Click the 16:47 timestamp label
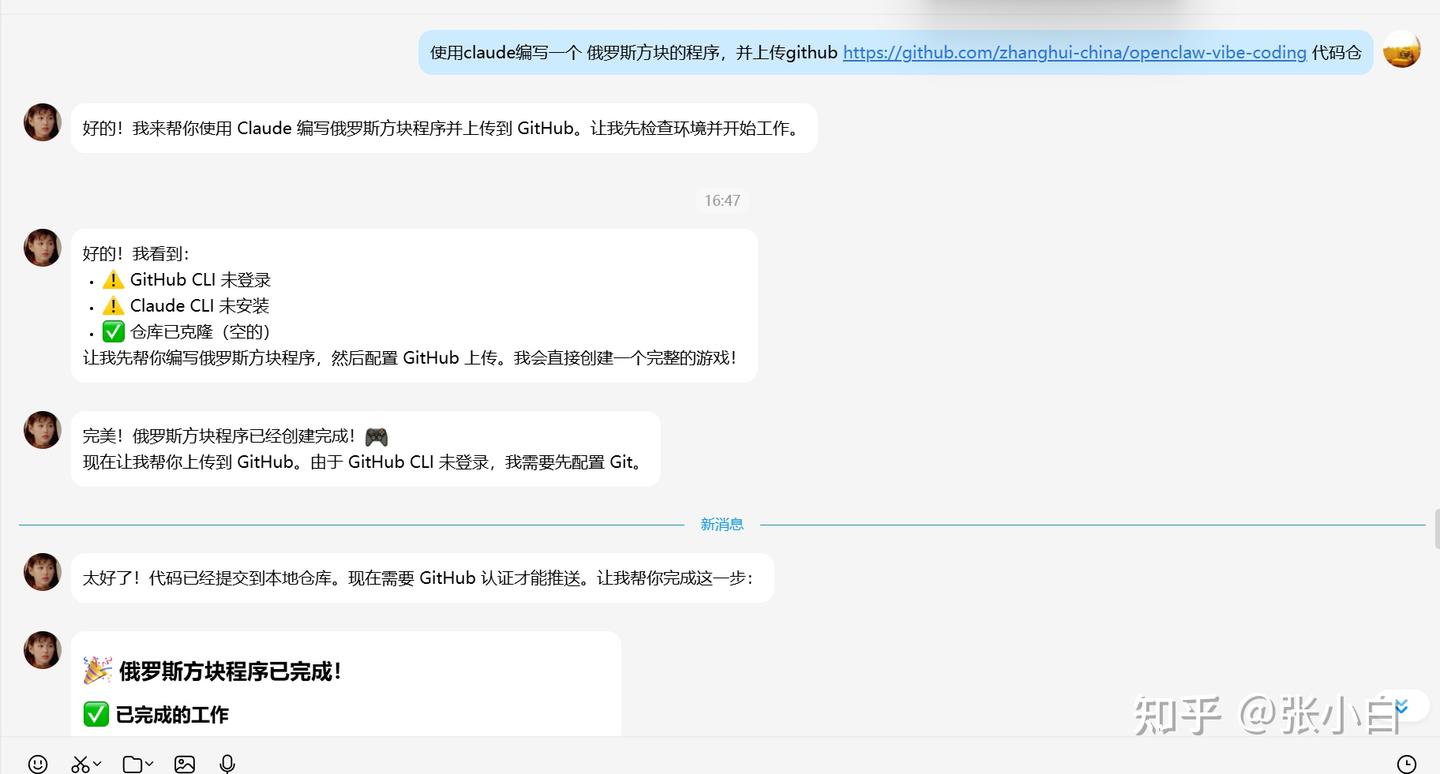This screenshot has height=774, width=1440. [722, 201]
